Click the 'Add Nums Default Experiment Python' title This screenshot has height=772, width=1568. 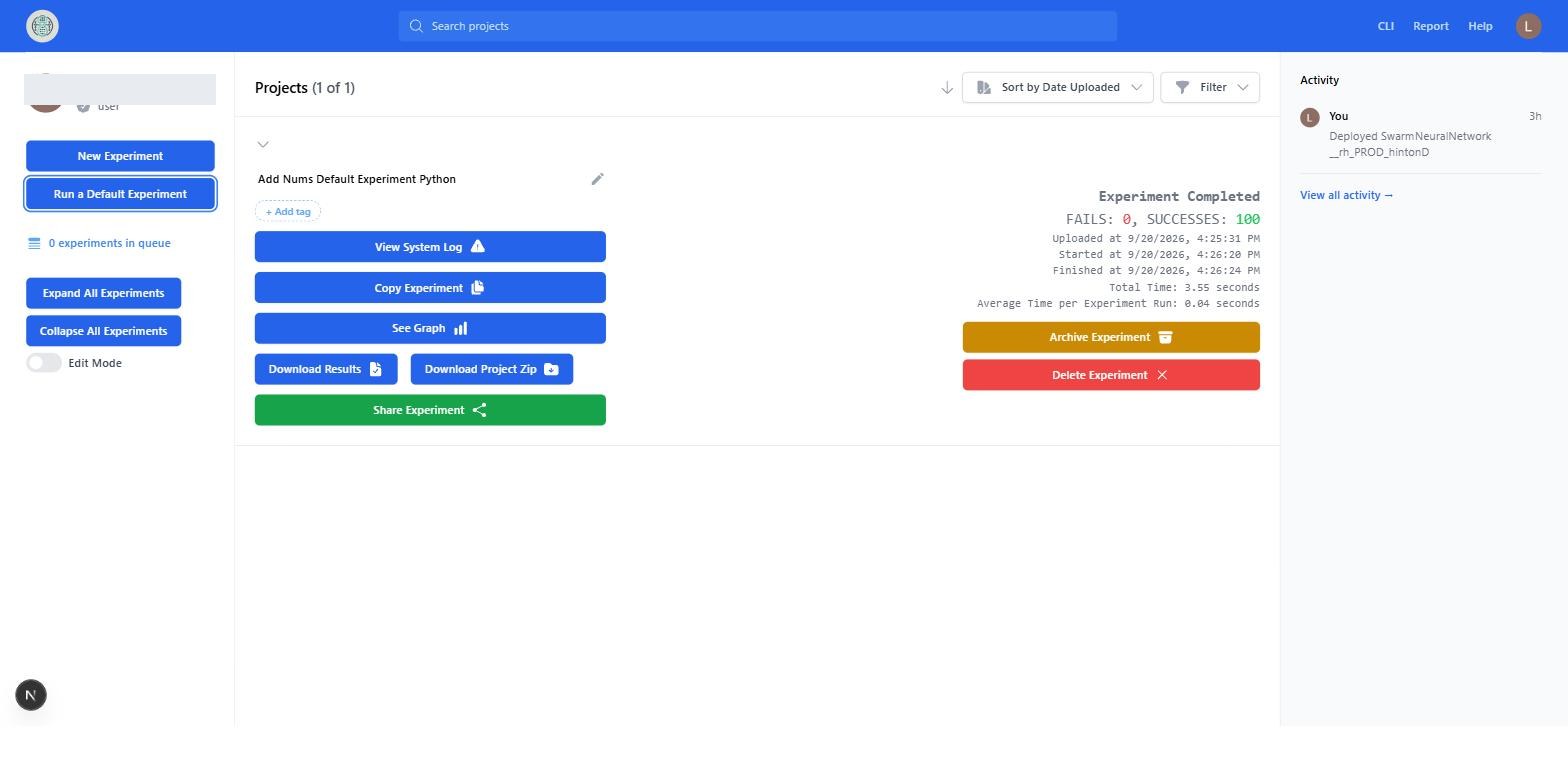[x=357, y=179]
